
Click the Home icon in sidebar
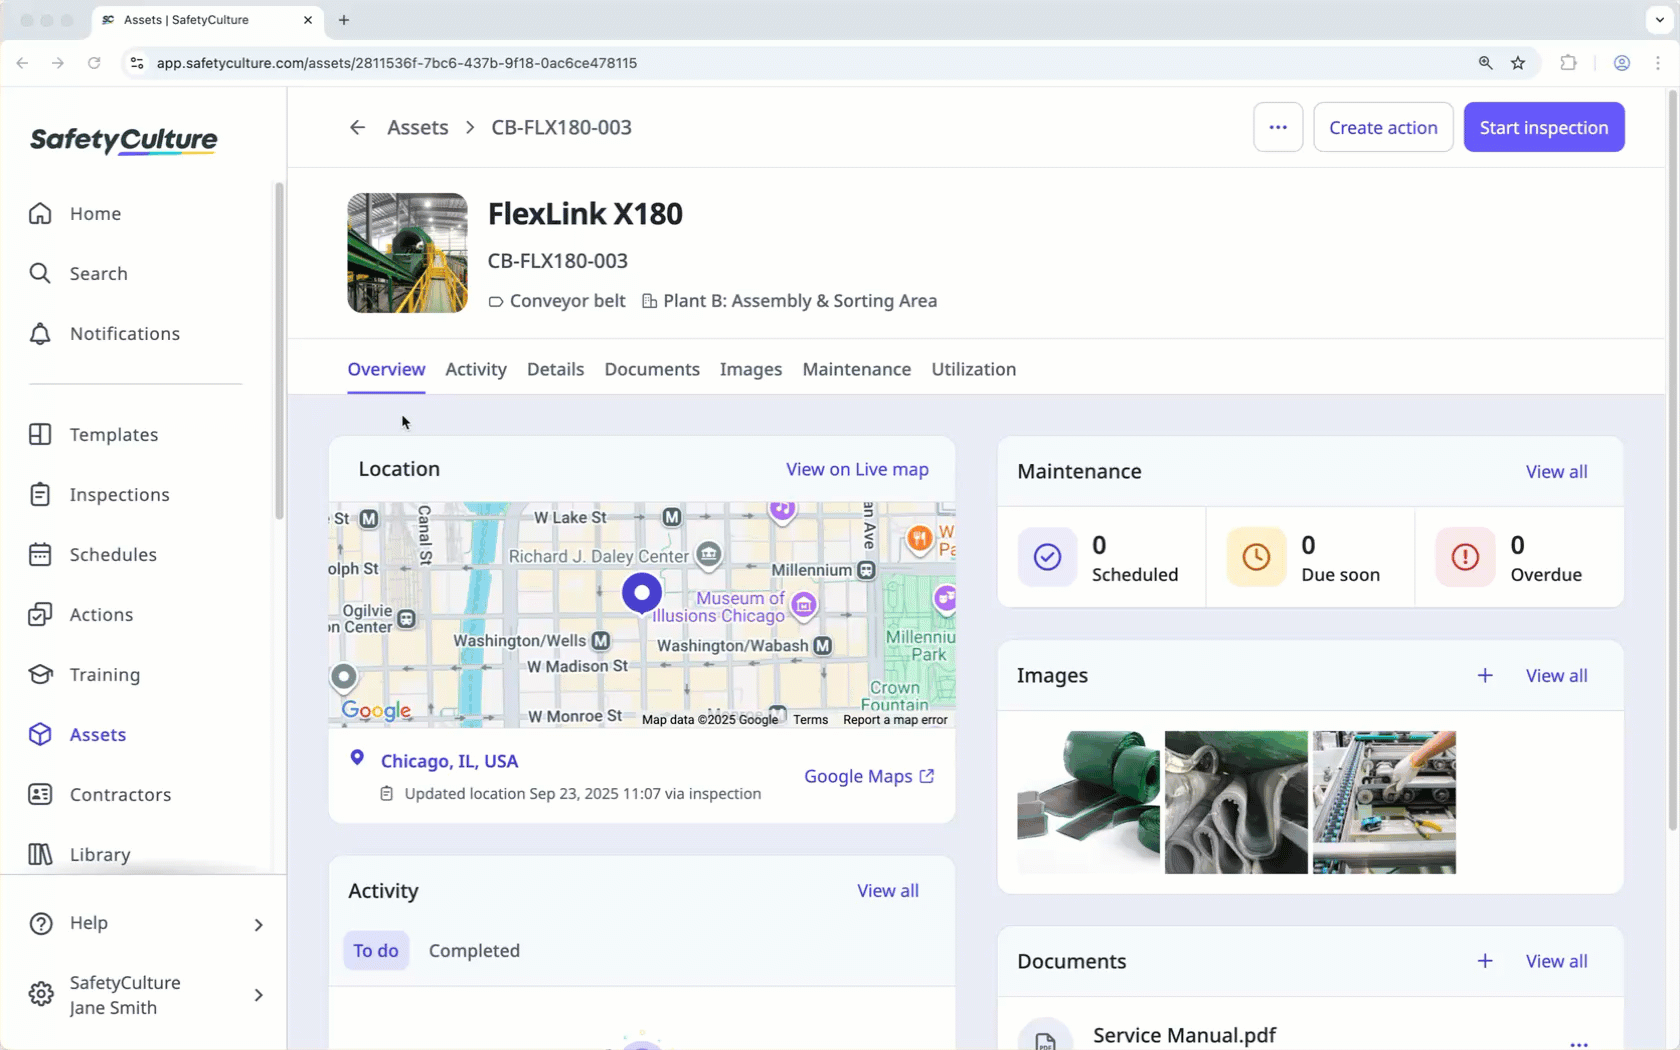[x=40, y=213]
